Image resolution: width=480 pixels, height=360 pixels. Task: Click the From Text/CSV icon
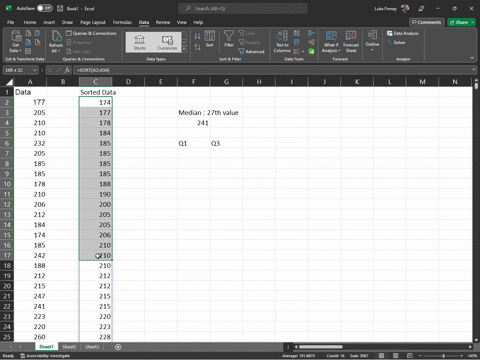click(x=28, y=33)
